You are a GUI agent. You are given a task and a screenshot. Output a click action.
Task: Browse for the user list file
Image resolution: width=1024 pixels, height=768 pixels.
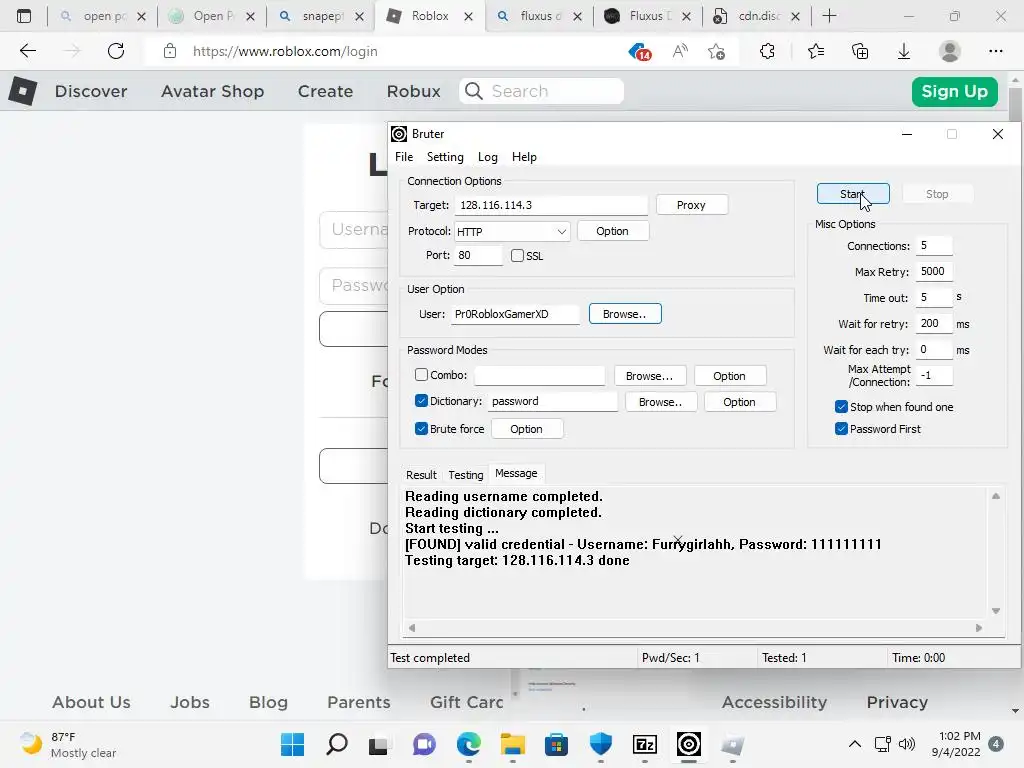pos(625,313)
